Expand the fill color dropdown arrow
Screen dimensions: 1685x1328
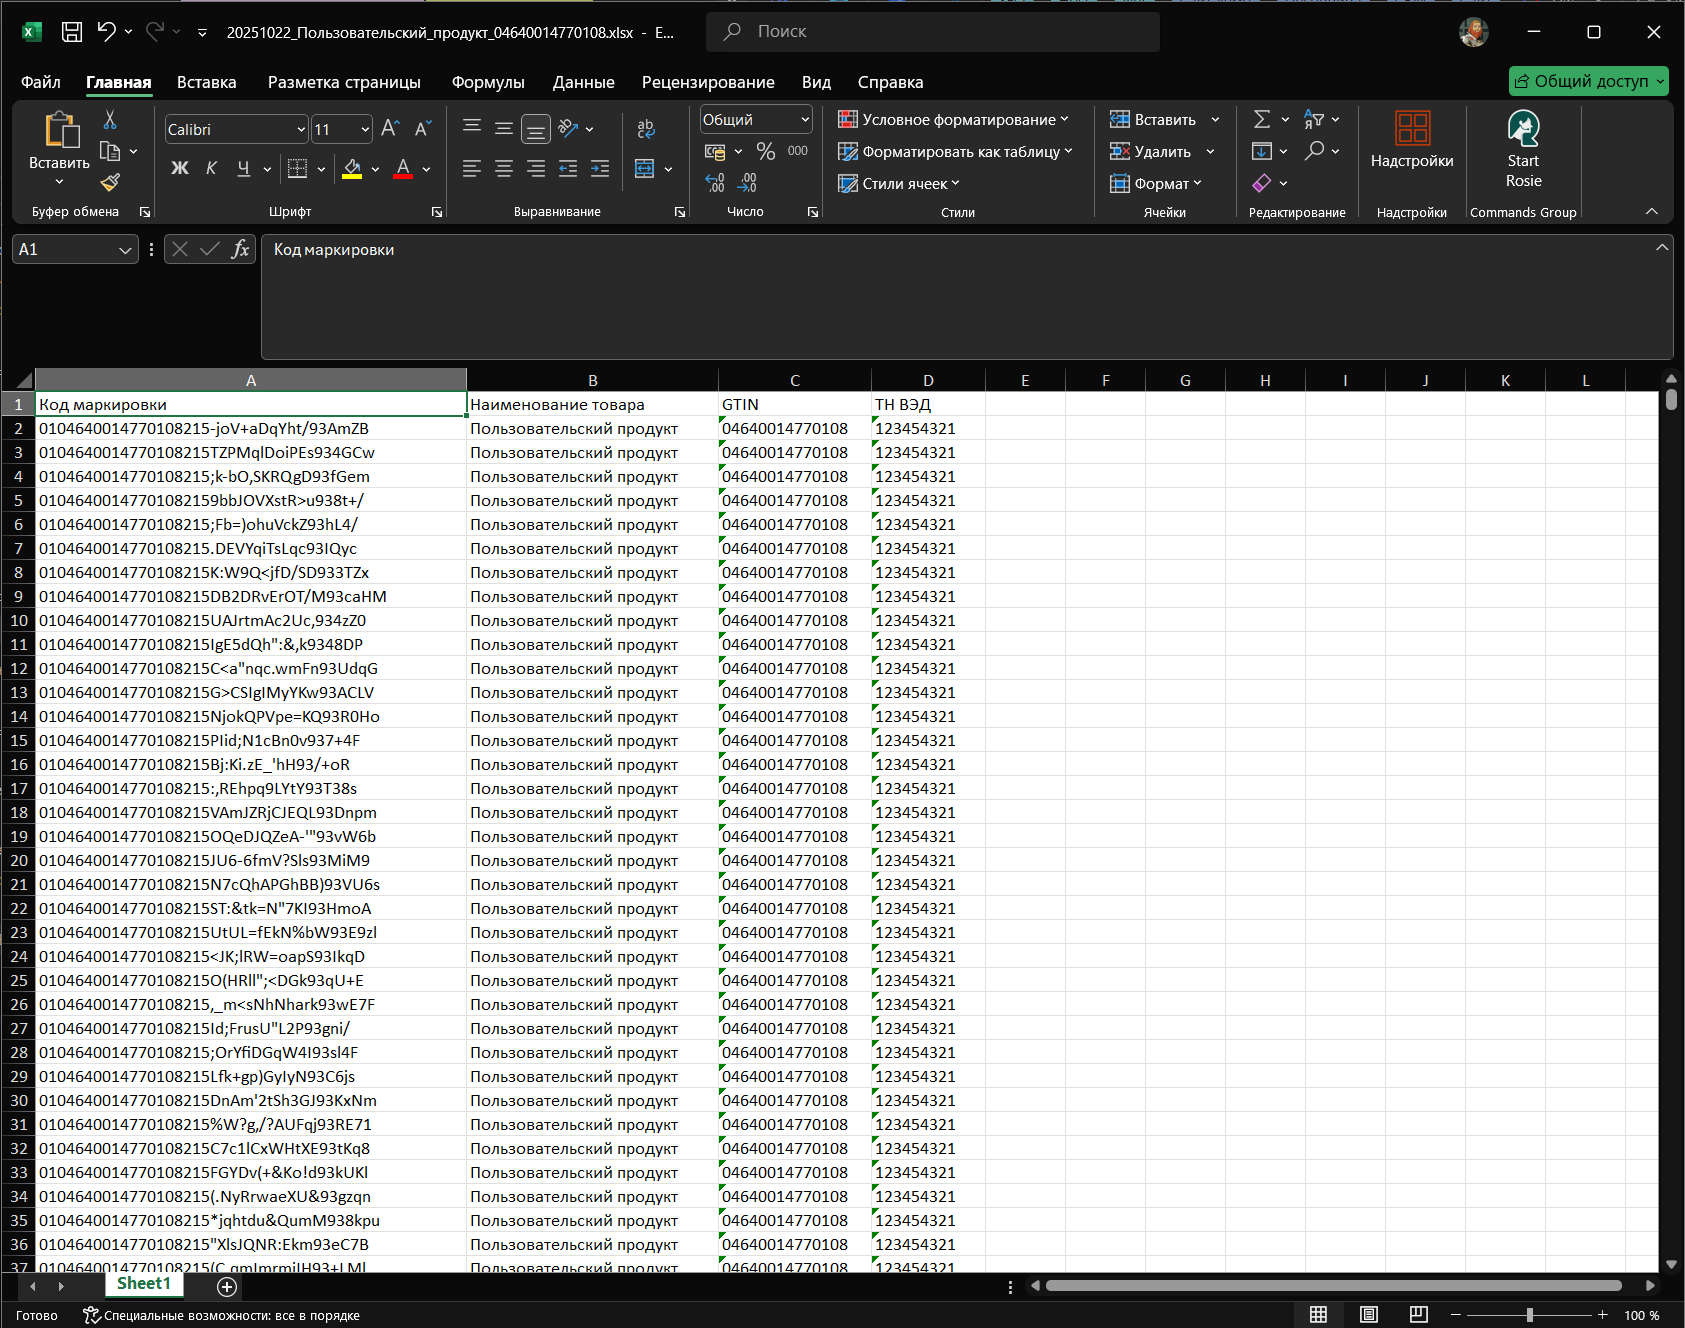[x=375, y=169]
